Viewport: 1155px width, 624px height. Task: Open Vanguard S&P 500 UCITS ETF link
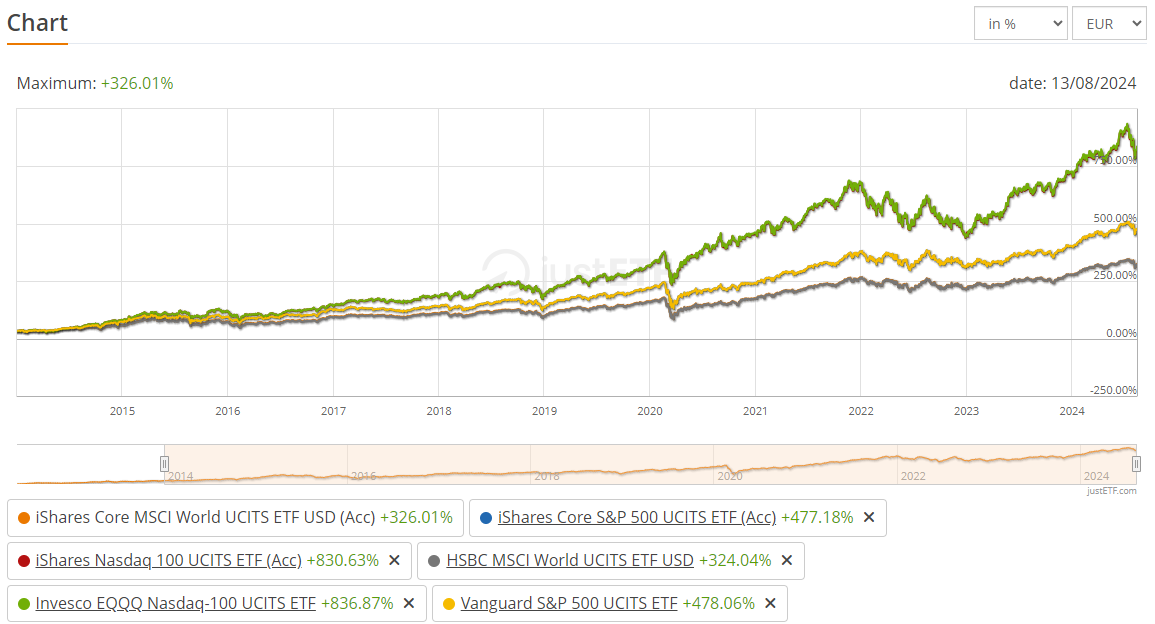pyautogui.click(x=569, y=603)
